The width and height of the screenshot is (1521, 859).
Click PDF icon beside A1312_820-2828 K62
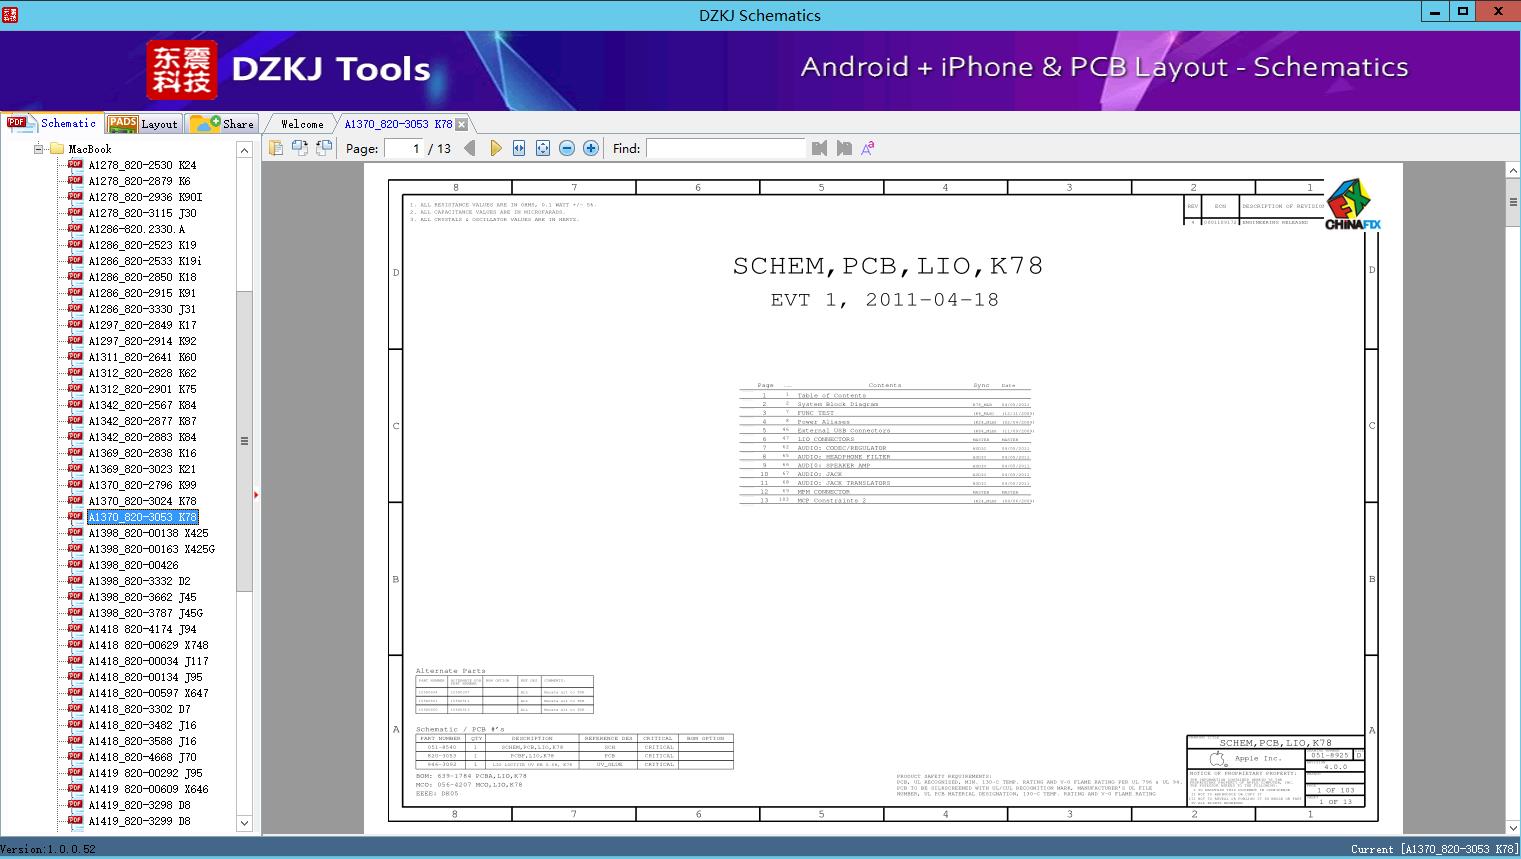(x=75, y=372)
